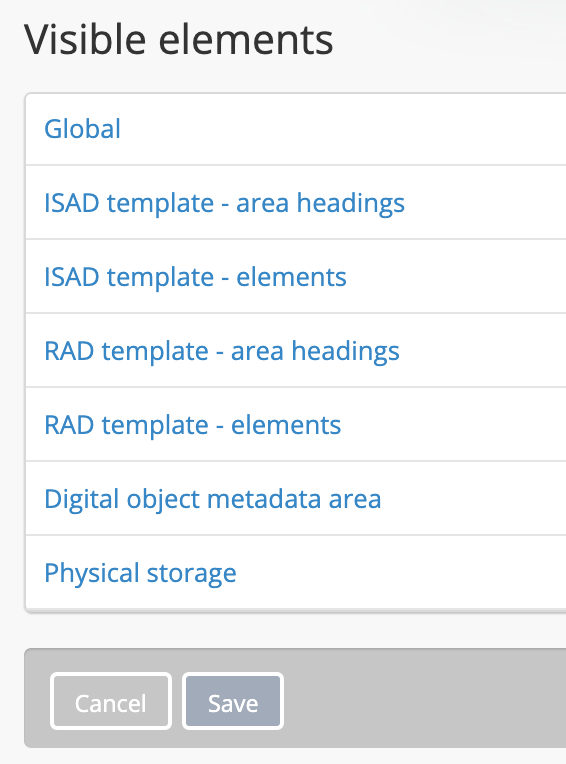Screen dimensions: 566x764
Task: Choose the ISAD area headings row
Action: (296, 202)
